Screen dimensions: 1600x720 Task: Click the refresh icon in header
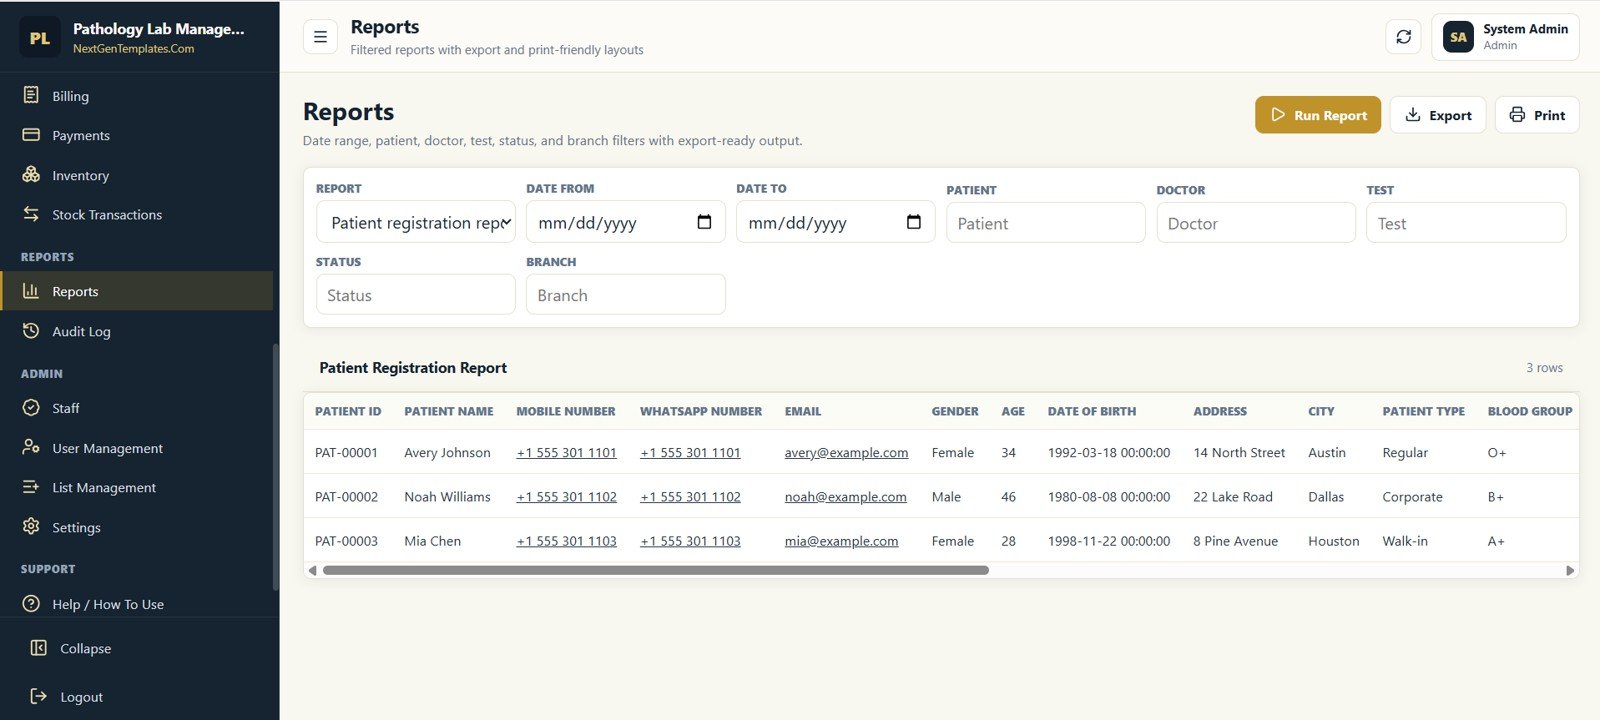pyautogui.click(x=1403, y=37)
